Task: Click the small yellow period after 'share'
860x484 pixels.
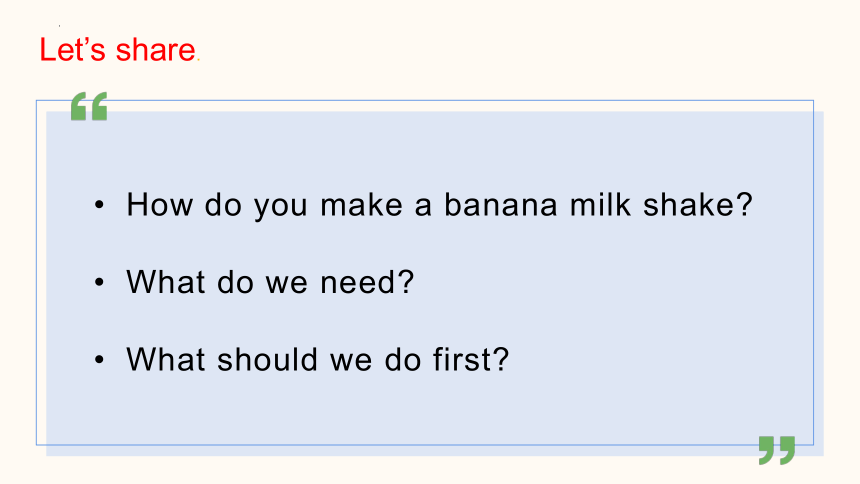Action: coord(199,60)
